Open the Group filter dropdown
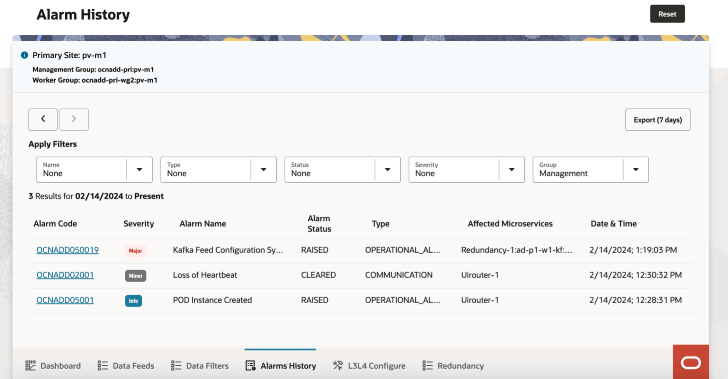The image size is (728, 379). pos(590,170)
